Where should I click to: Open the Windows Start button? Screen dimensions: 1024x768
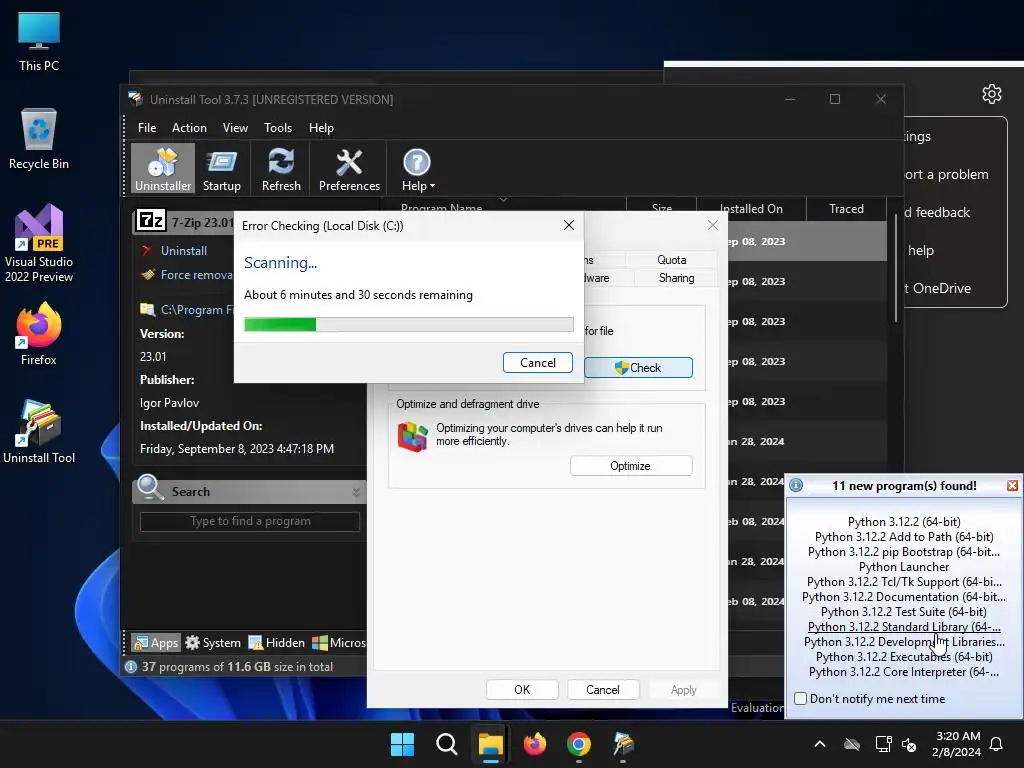pyautogui.click(x=402, y=744)
